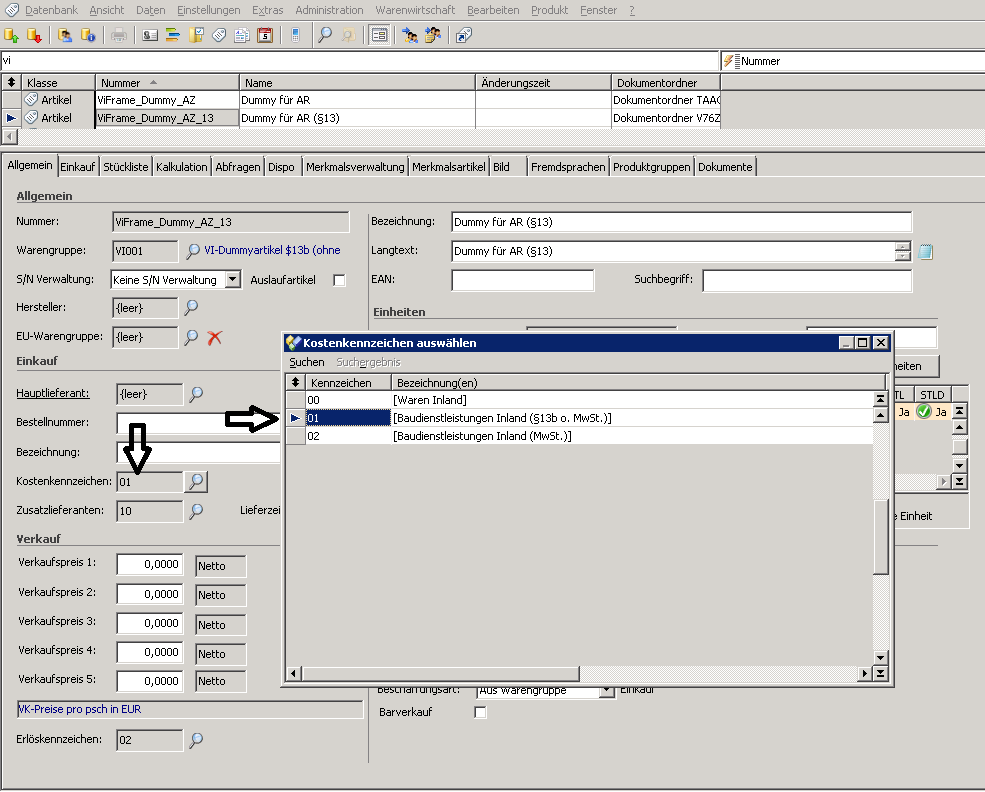Open the calendar icon in the toolbar
The width and height of the screenshot is (985, 792).
265,35
